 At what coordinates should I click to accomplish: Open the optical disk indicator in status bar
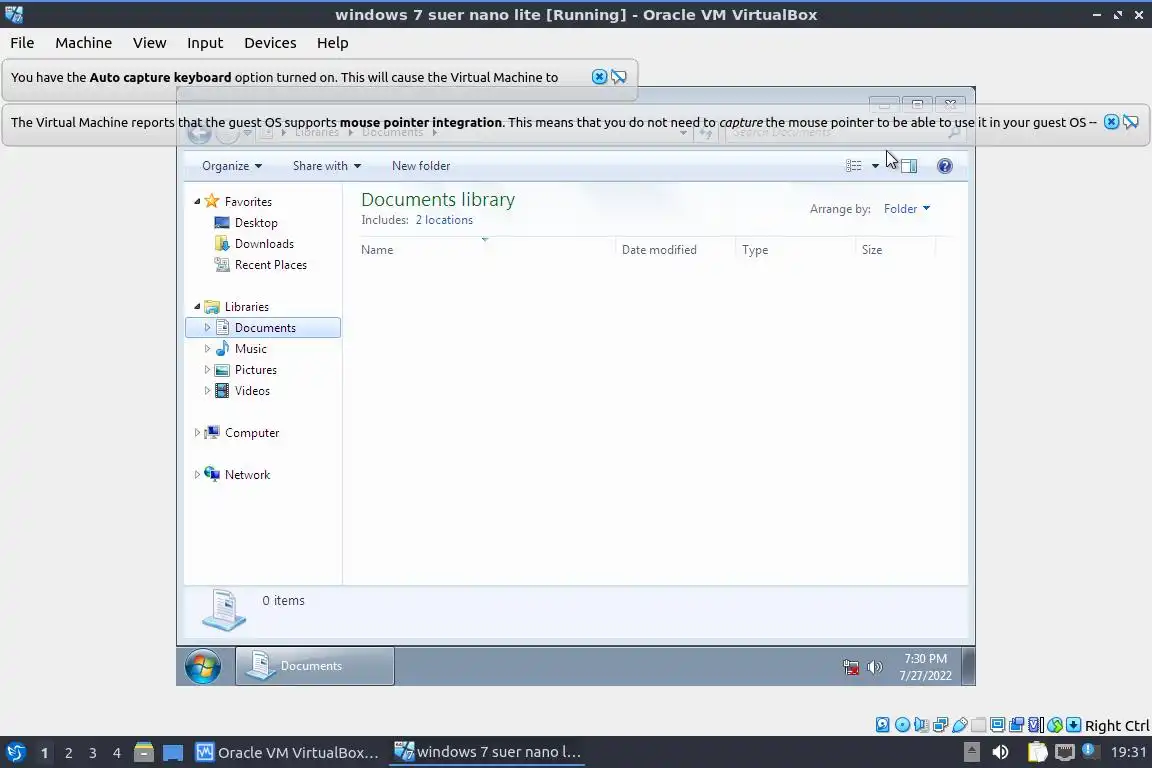902,725
